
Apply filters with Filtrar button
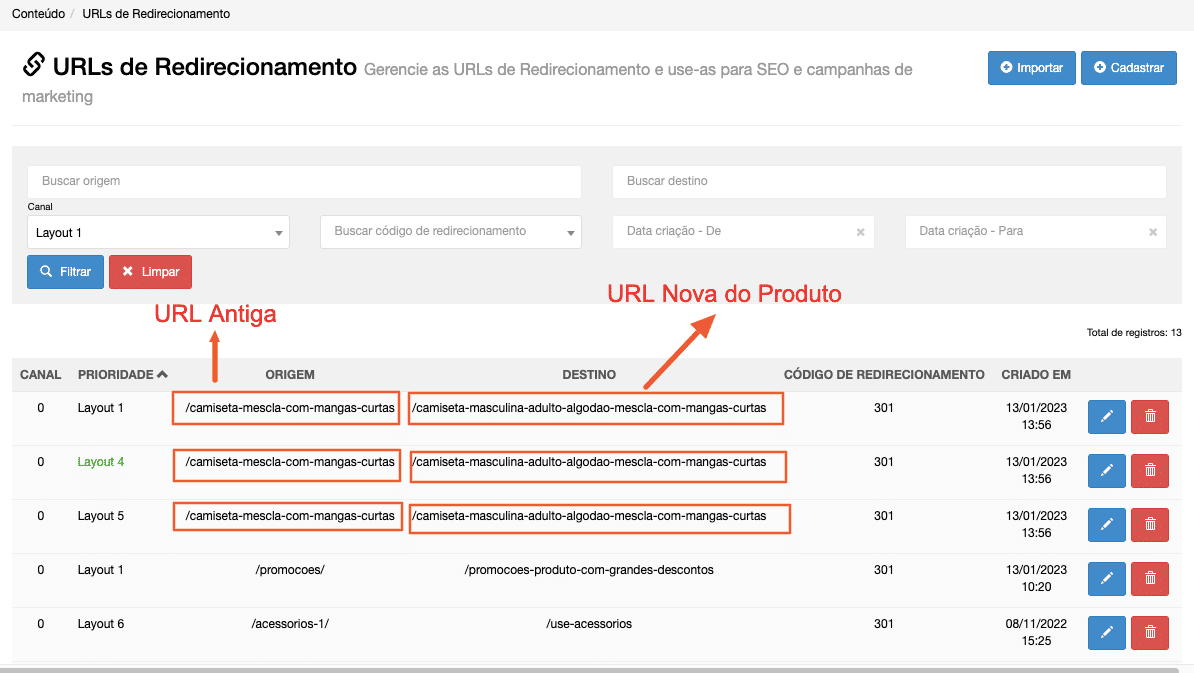click(65, 272)
